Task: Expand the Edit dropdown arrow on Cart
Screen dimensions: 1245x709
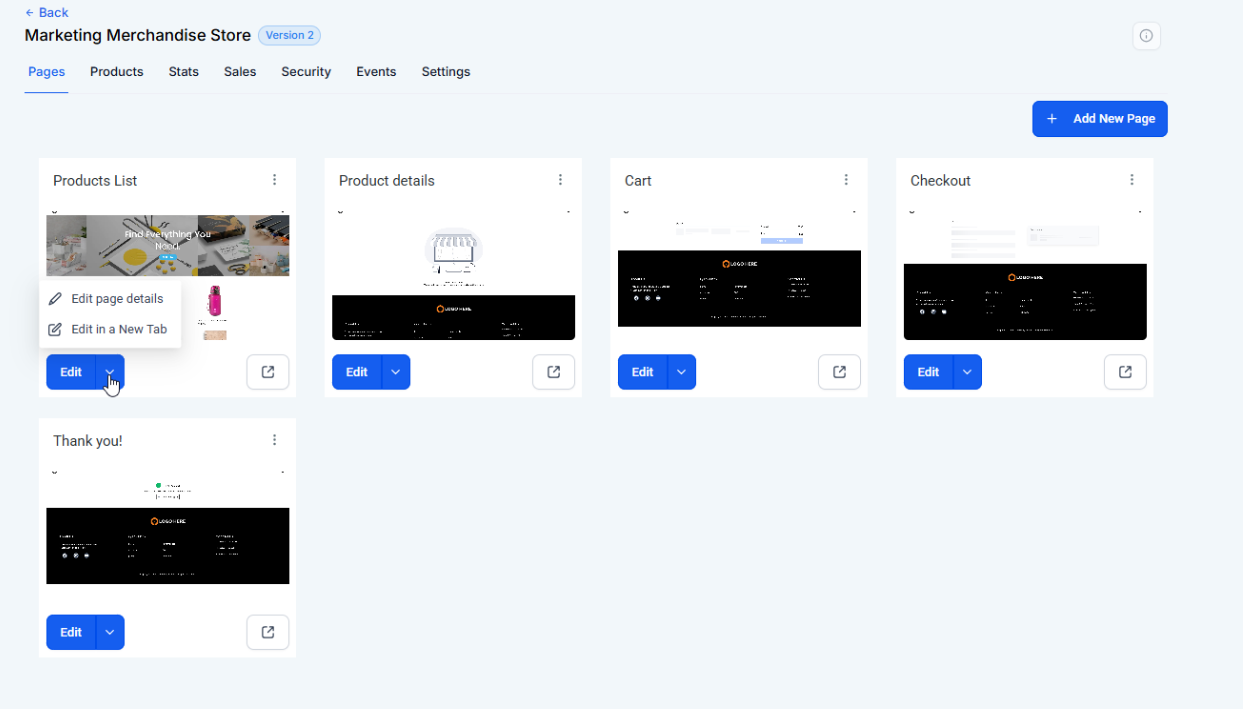Action: pyautogui.click(x=682, y=372)
